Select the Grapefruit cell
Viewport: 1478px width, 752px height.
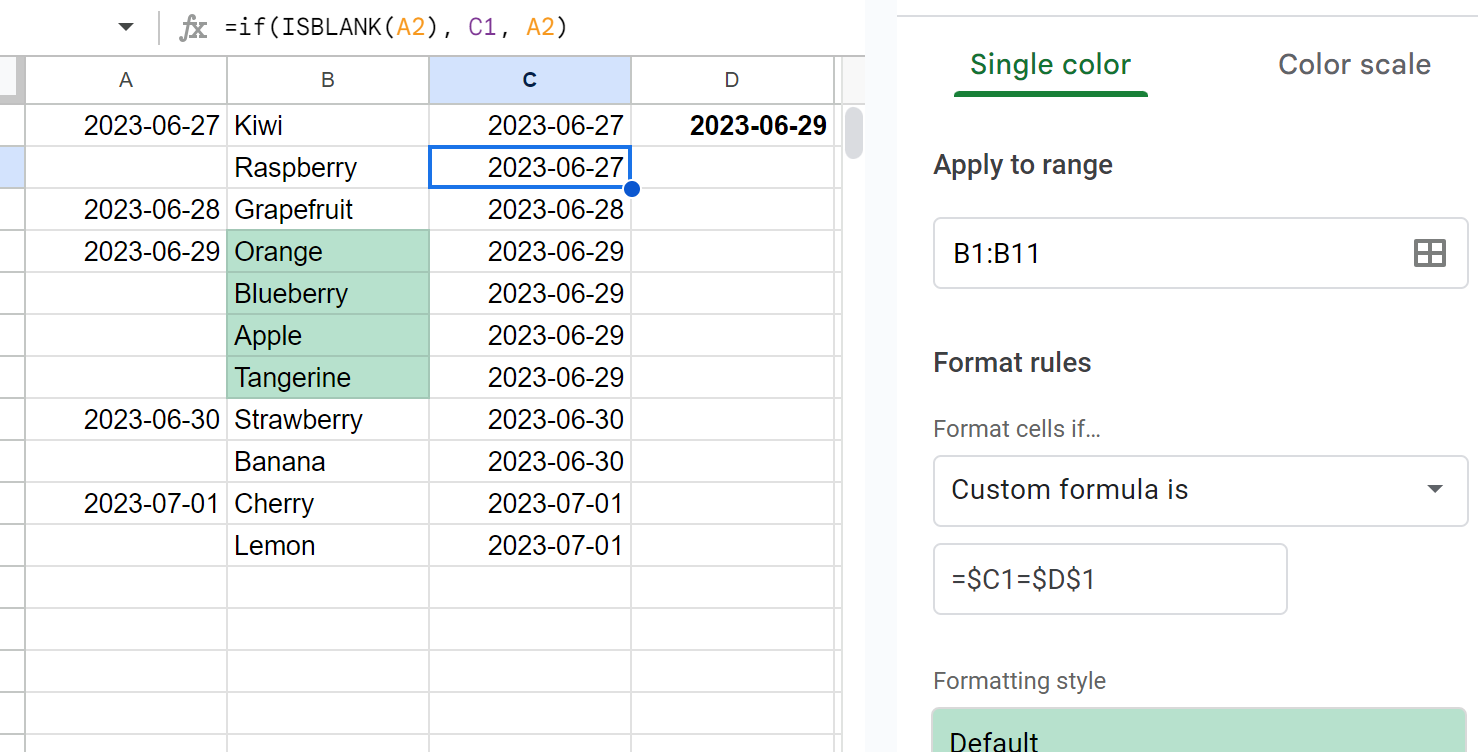pyautogui.click(x=328, y=209)
